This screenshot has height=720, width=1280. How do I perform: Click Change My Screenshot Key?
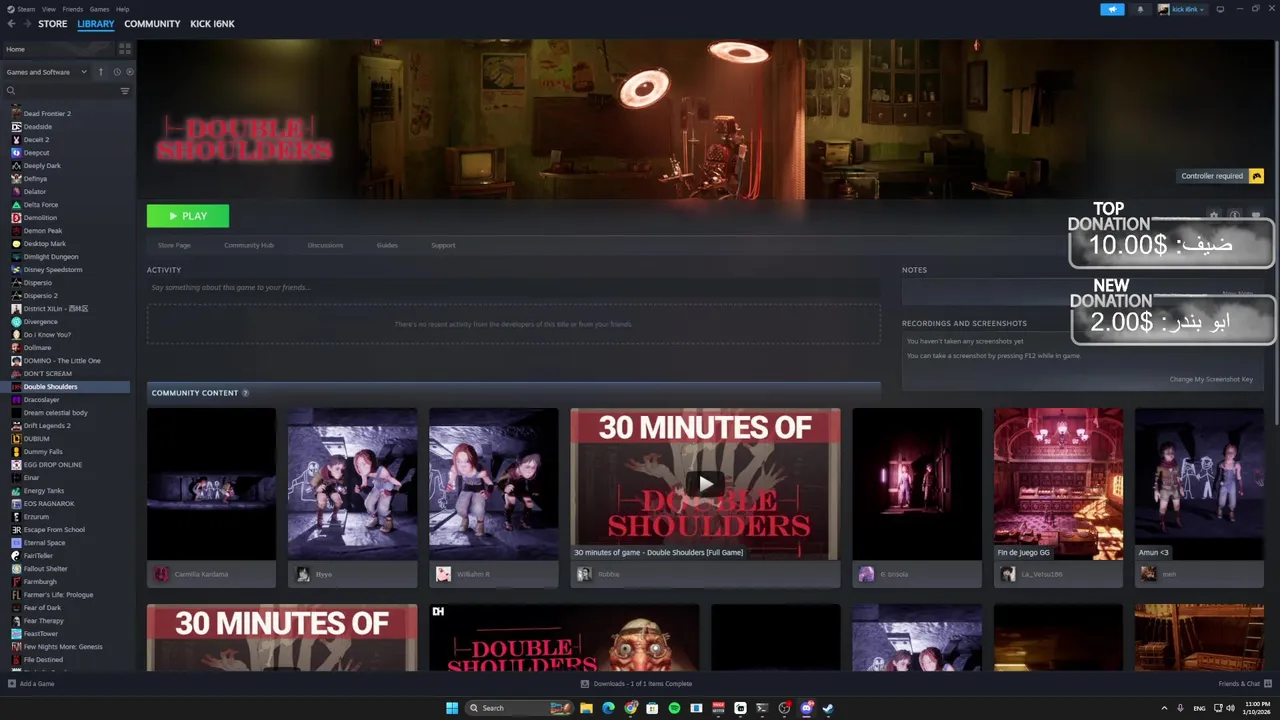1211,379
